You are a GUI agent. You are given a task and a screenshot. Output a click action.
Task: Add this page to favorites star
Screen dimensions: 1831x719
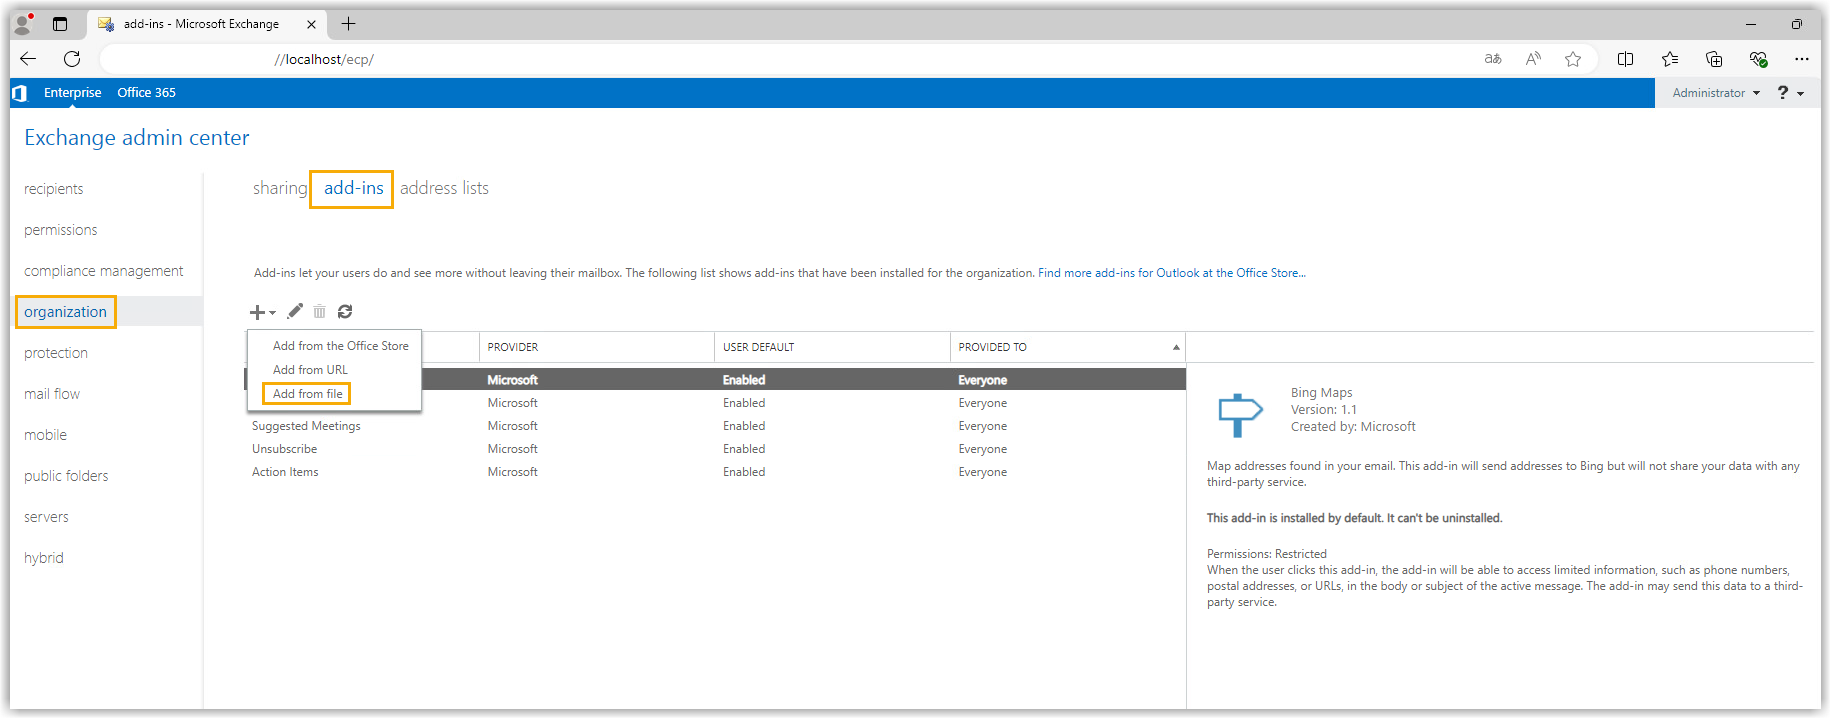point(1573,59)
